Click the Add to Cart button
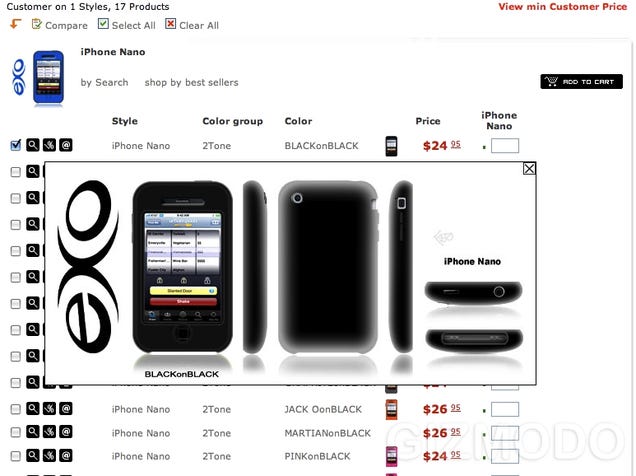The width and height of the screenshot is (636, 476). (581, 81)
